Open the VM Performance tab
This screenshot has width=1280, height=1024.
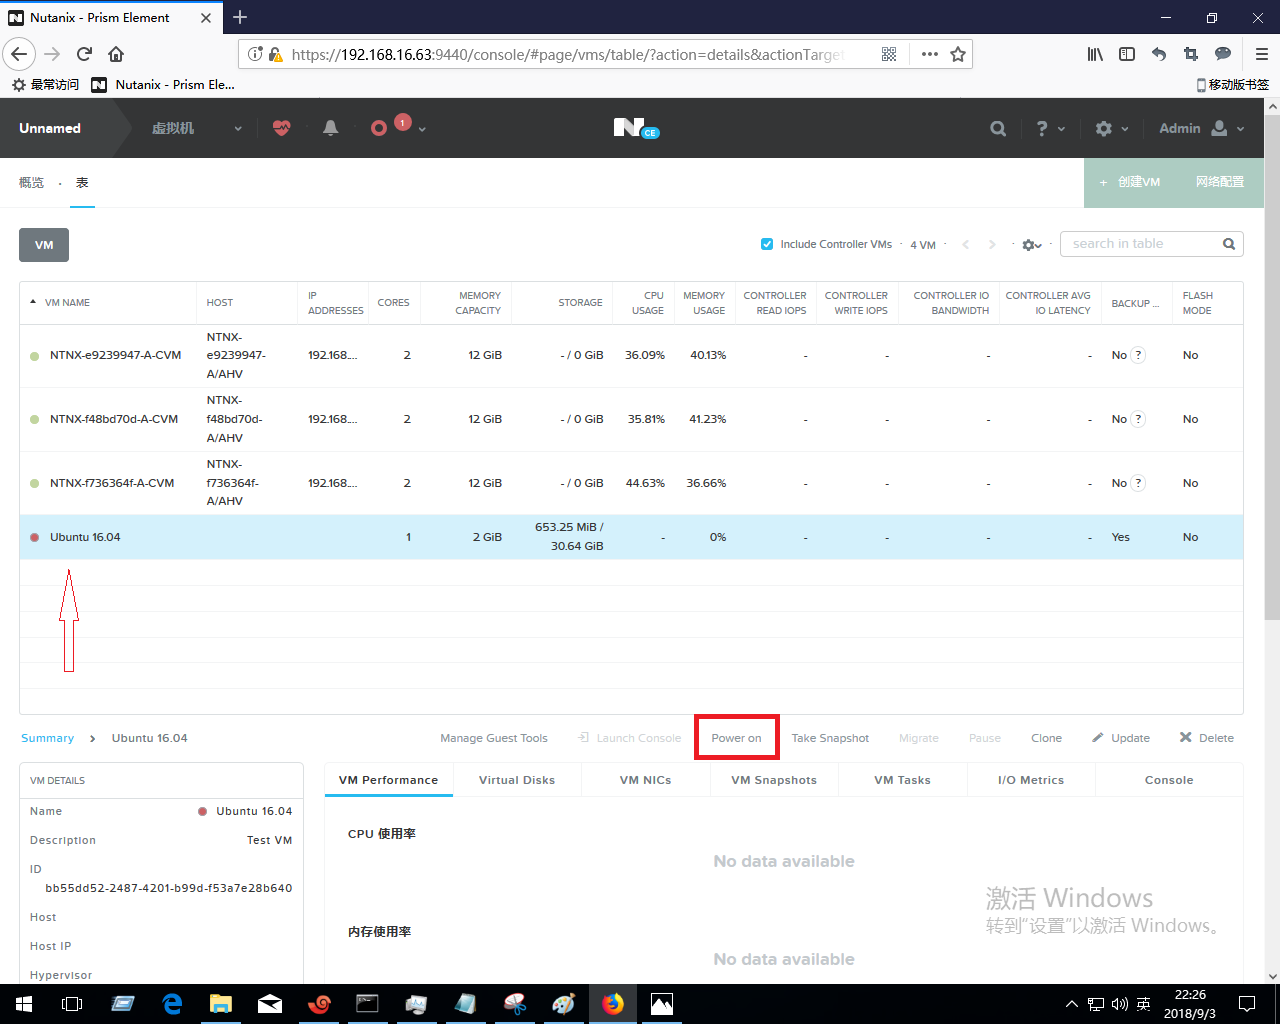coord(388,780)
